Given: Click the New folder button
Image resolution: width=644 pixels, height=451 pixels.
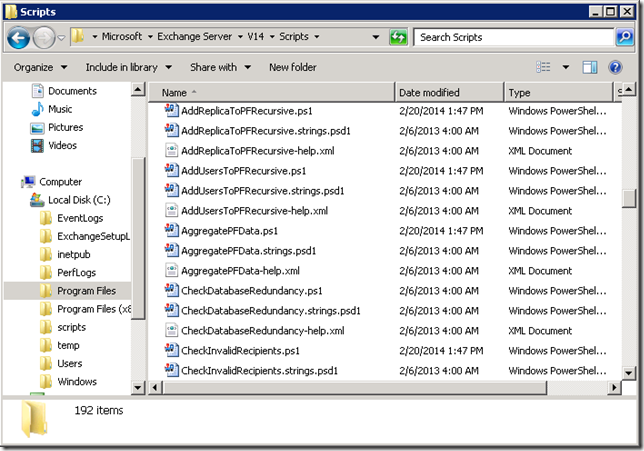Looking at the screenshot, I should [293, 67].
